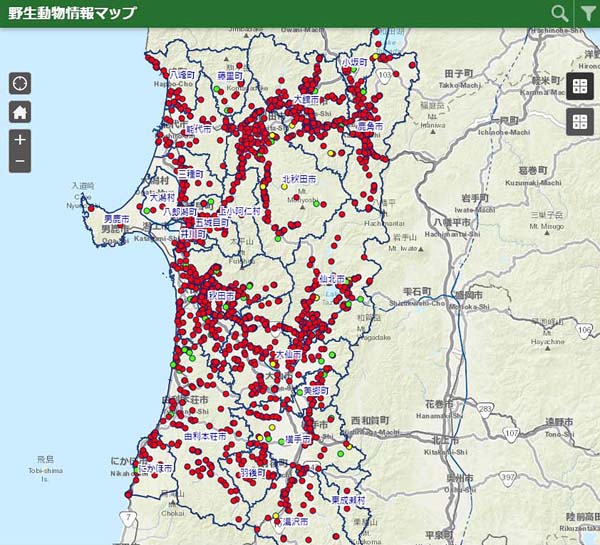Screen dimensions: 600x545
Task: Open the lower grid widget button
Action: pos(579,122)
